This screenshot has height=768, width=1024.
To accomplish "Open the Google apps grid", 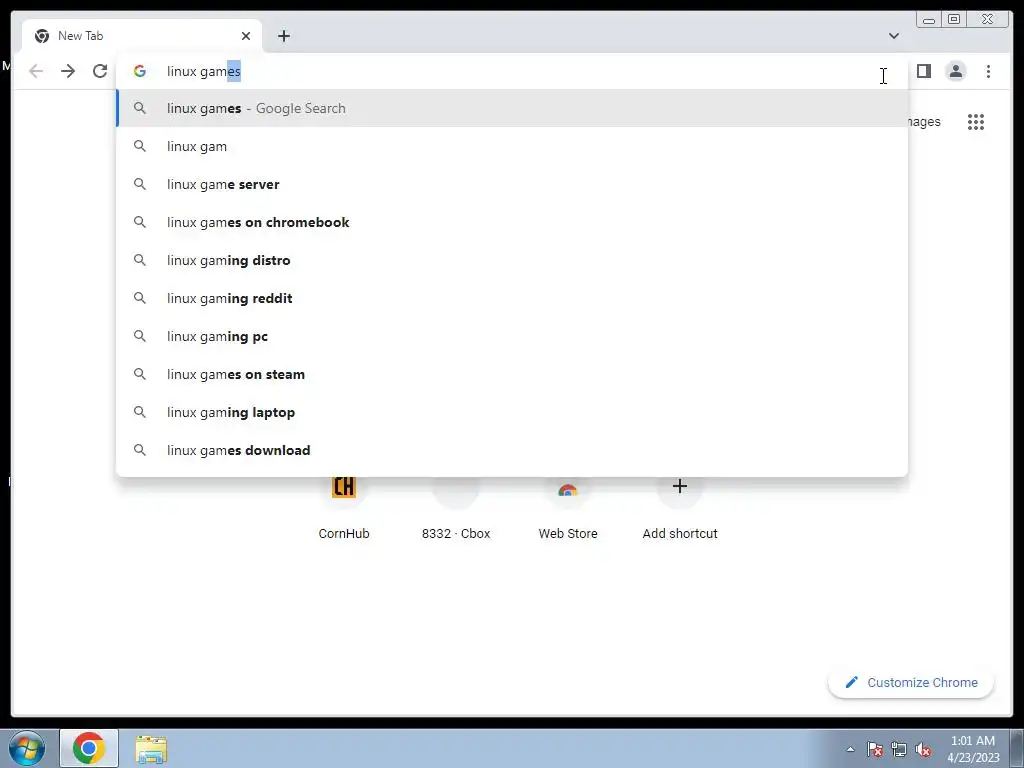I will tap(976, 122).
